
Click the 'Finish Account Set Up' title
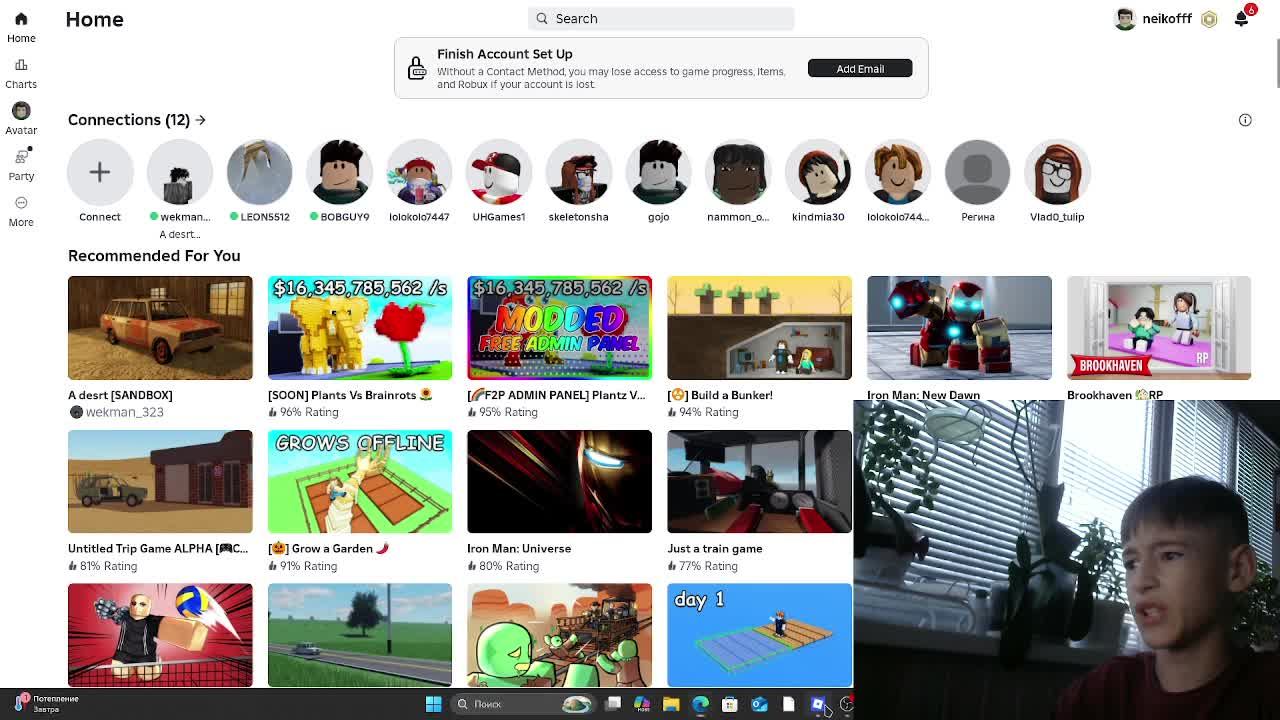[504, 54]
